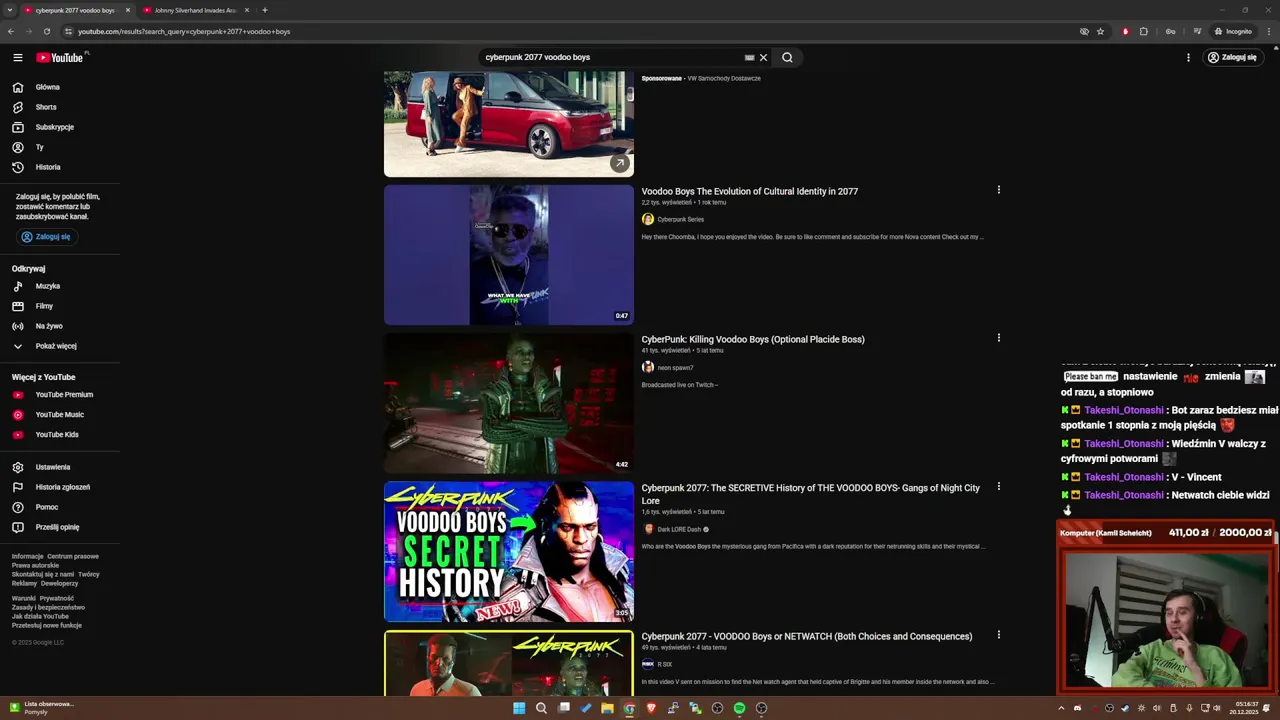Viewport: 1280px width, 720px height.
Task: Open the Voodoo Boys Secret History thumbnail
Action: pos(509,552)
